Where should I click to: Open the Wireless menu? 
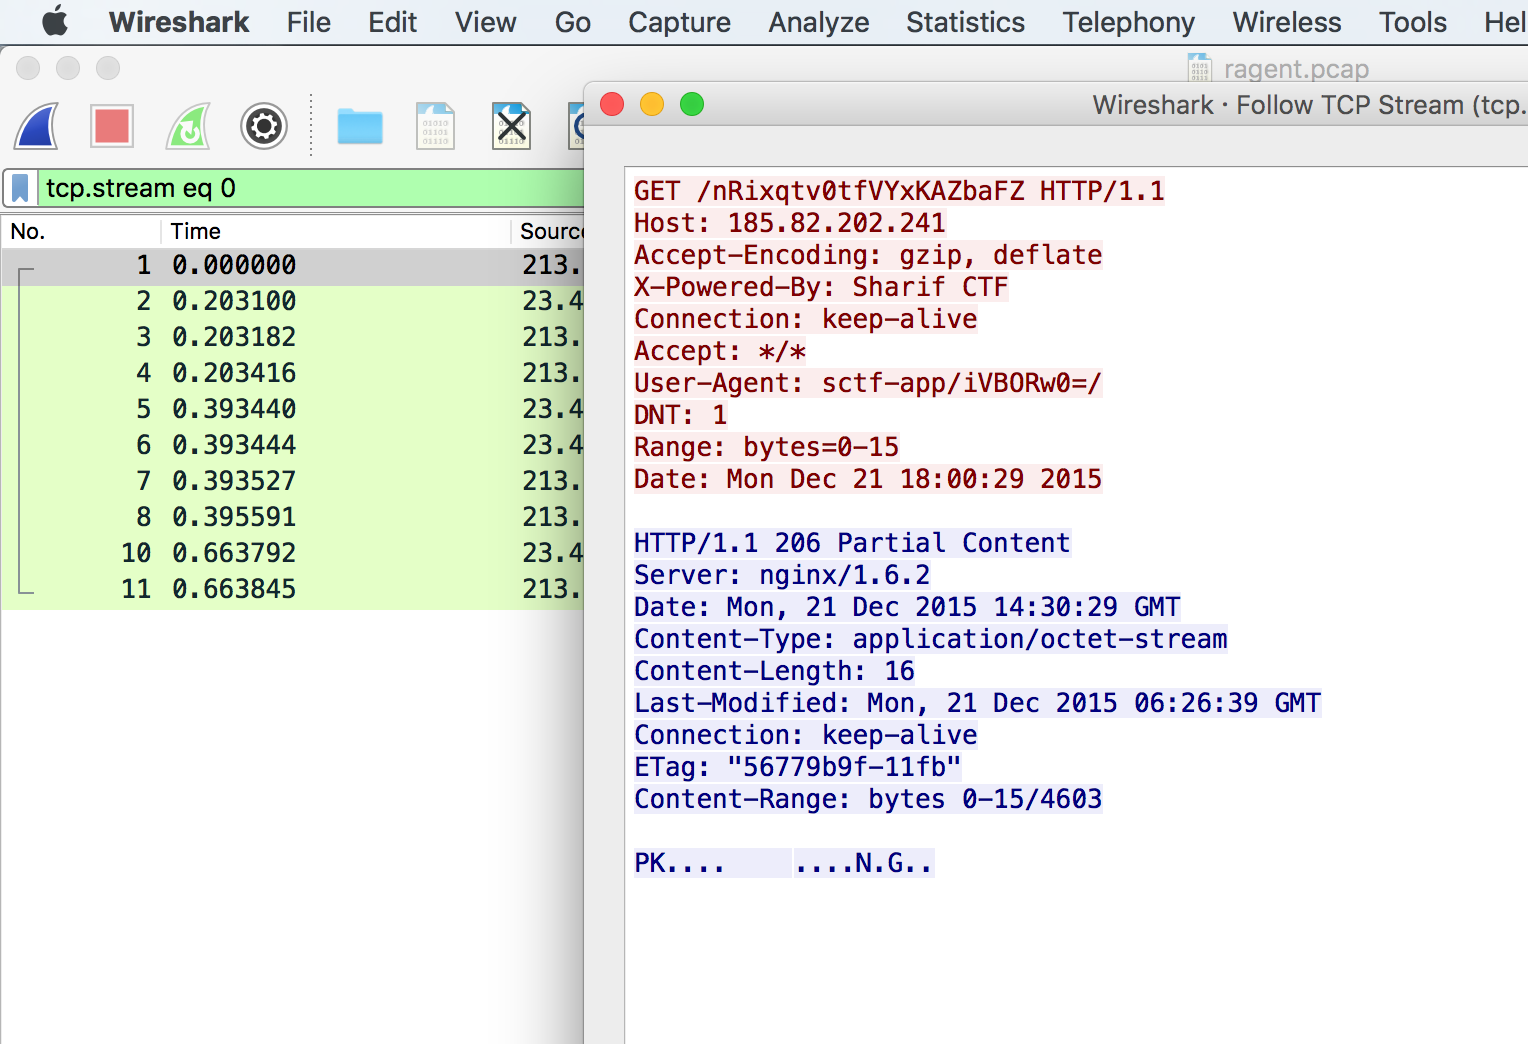(x=1286, y=22)
